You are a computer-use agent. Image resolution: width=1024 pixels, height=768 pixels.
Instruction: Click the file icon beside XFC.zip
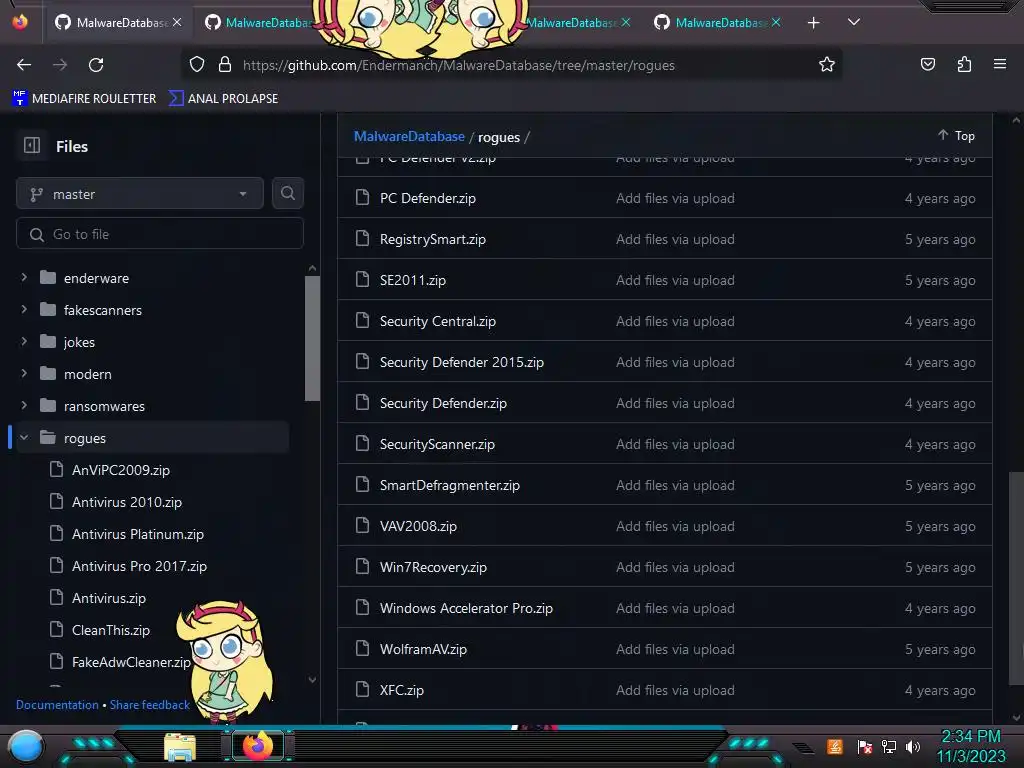pyautogui.click(x=362, y=689)
